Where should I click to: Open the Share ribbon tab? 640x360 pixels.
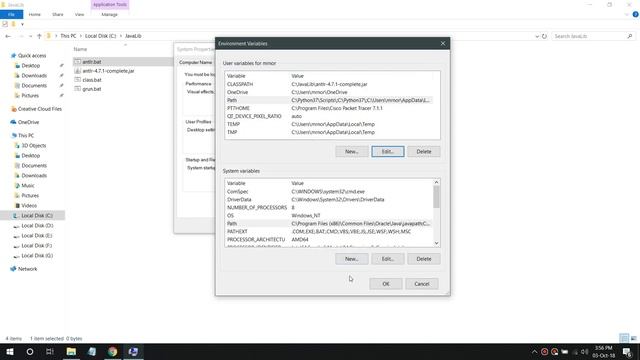coord(58,14)
